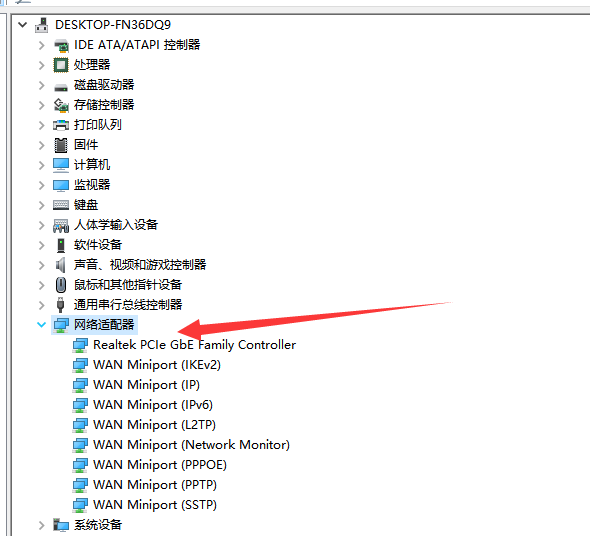Expand the 计算机 node
This screenshot has height=536, width=590.
[x=41, y=165]
